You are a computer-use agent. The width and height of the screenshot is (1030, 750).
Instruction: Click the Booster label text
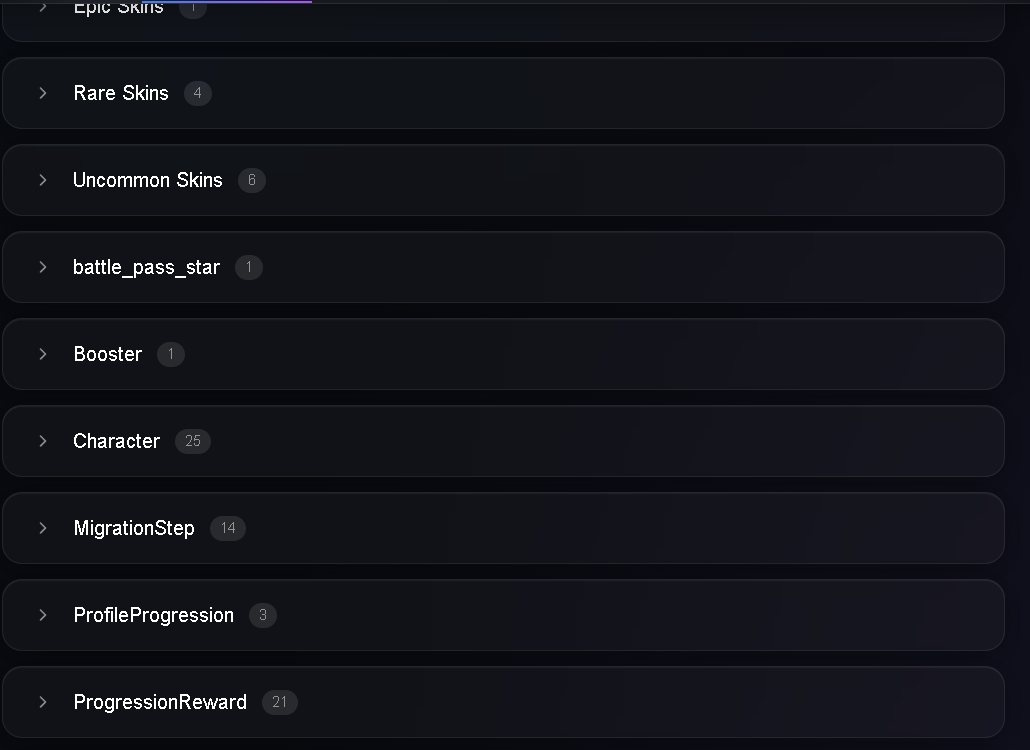(108, 354)
